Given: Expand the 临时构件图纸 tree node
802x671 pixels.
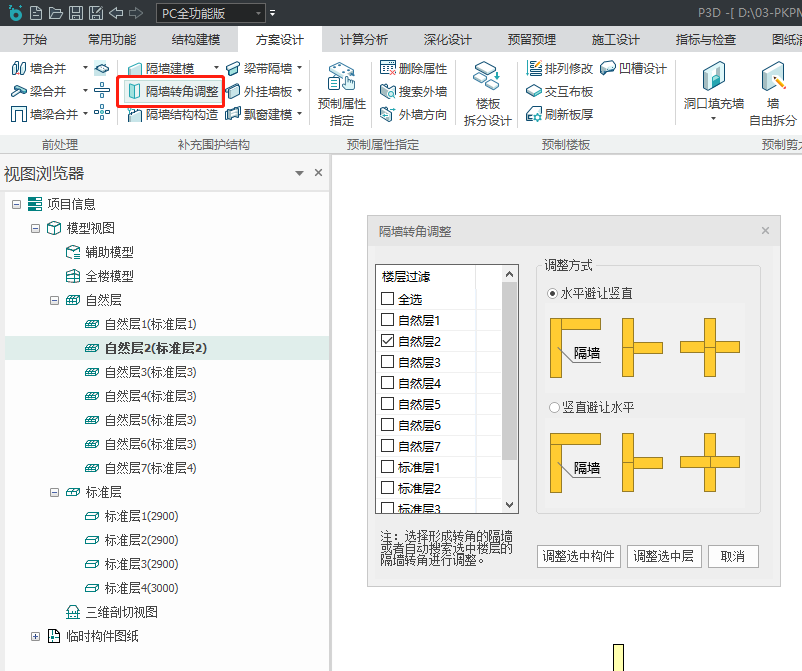Looking at the screenshot, I should [x=36, y=636].
